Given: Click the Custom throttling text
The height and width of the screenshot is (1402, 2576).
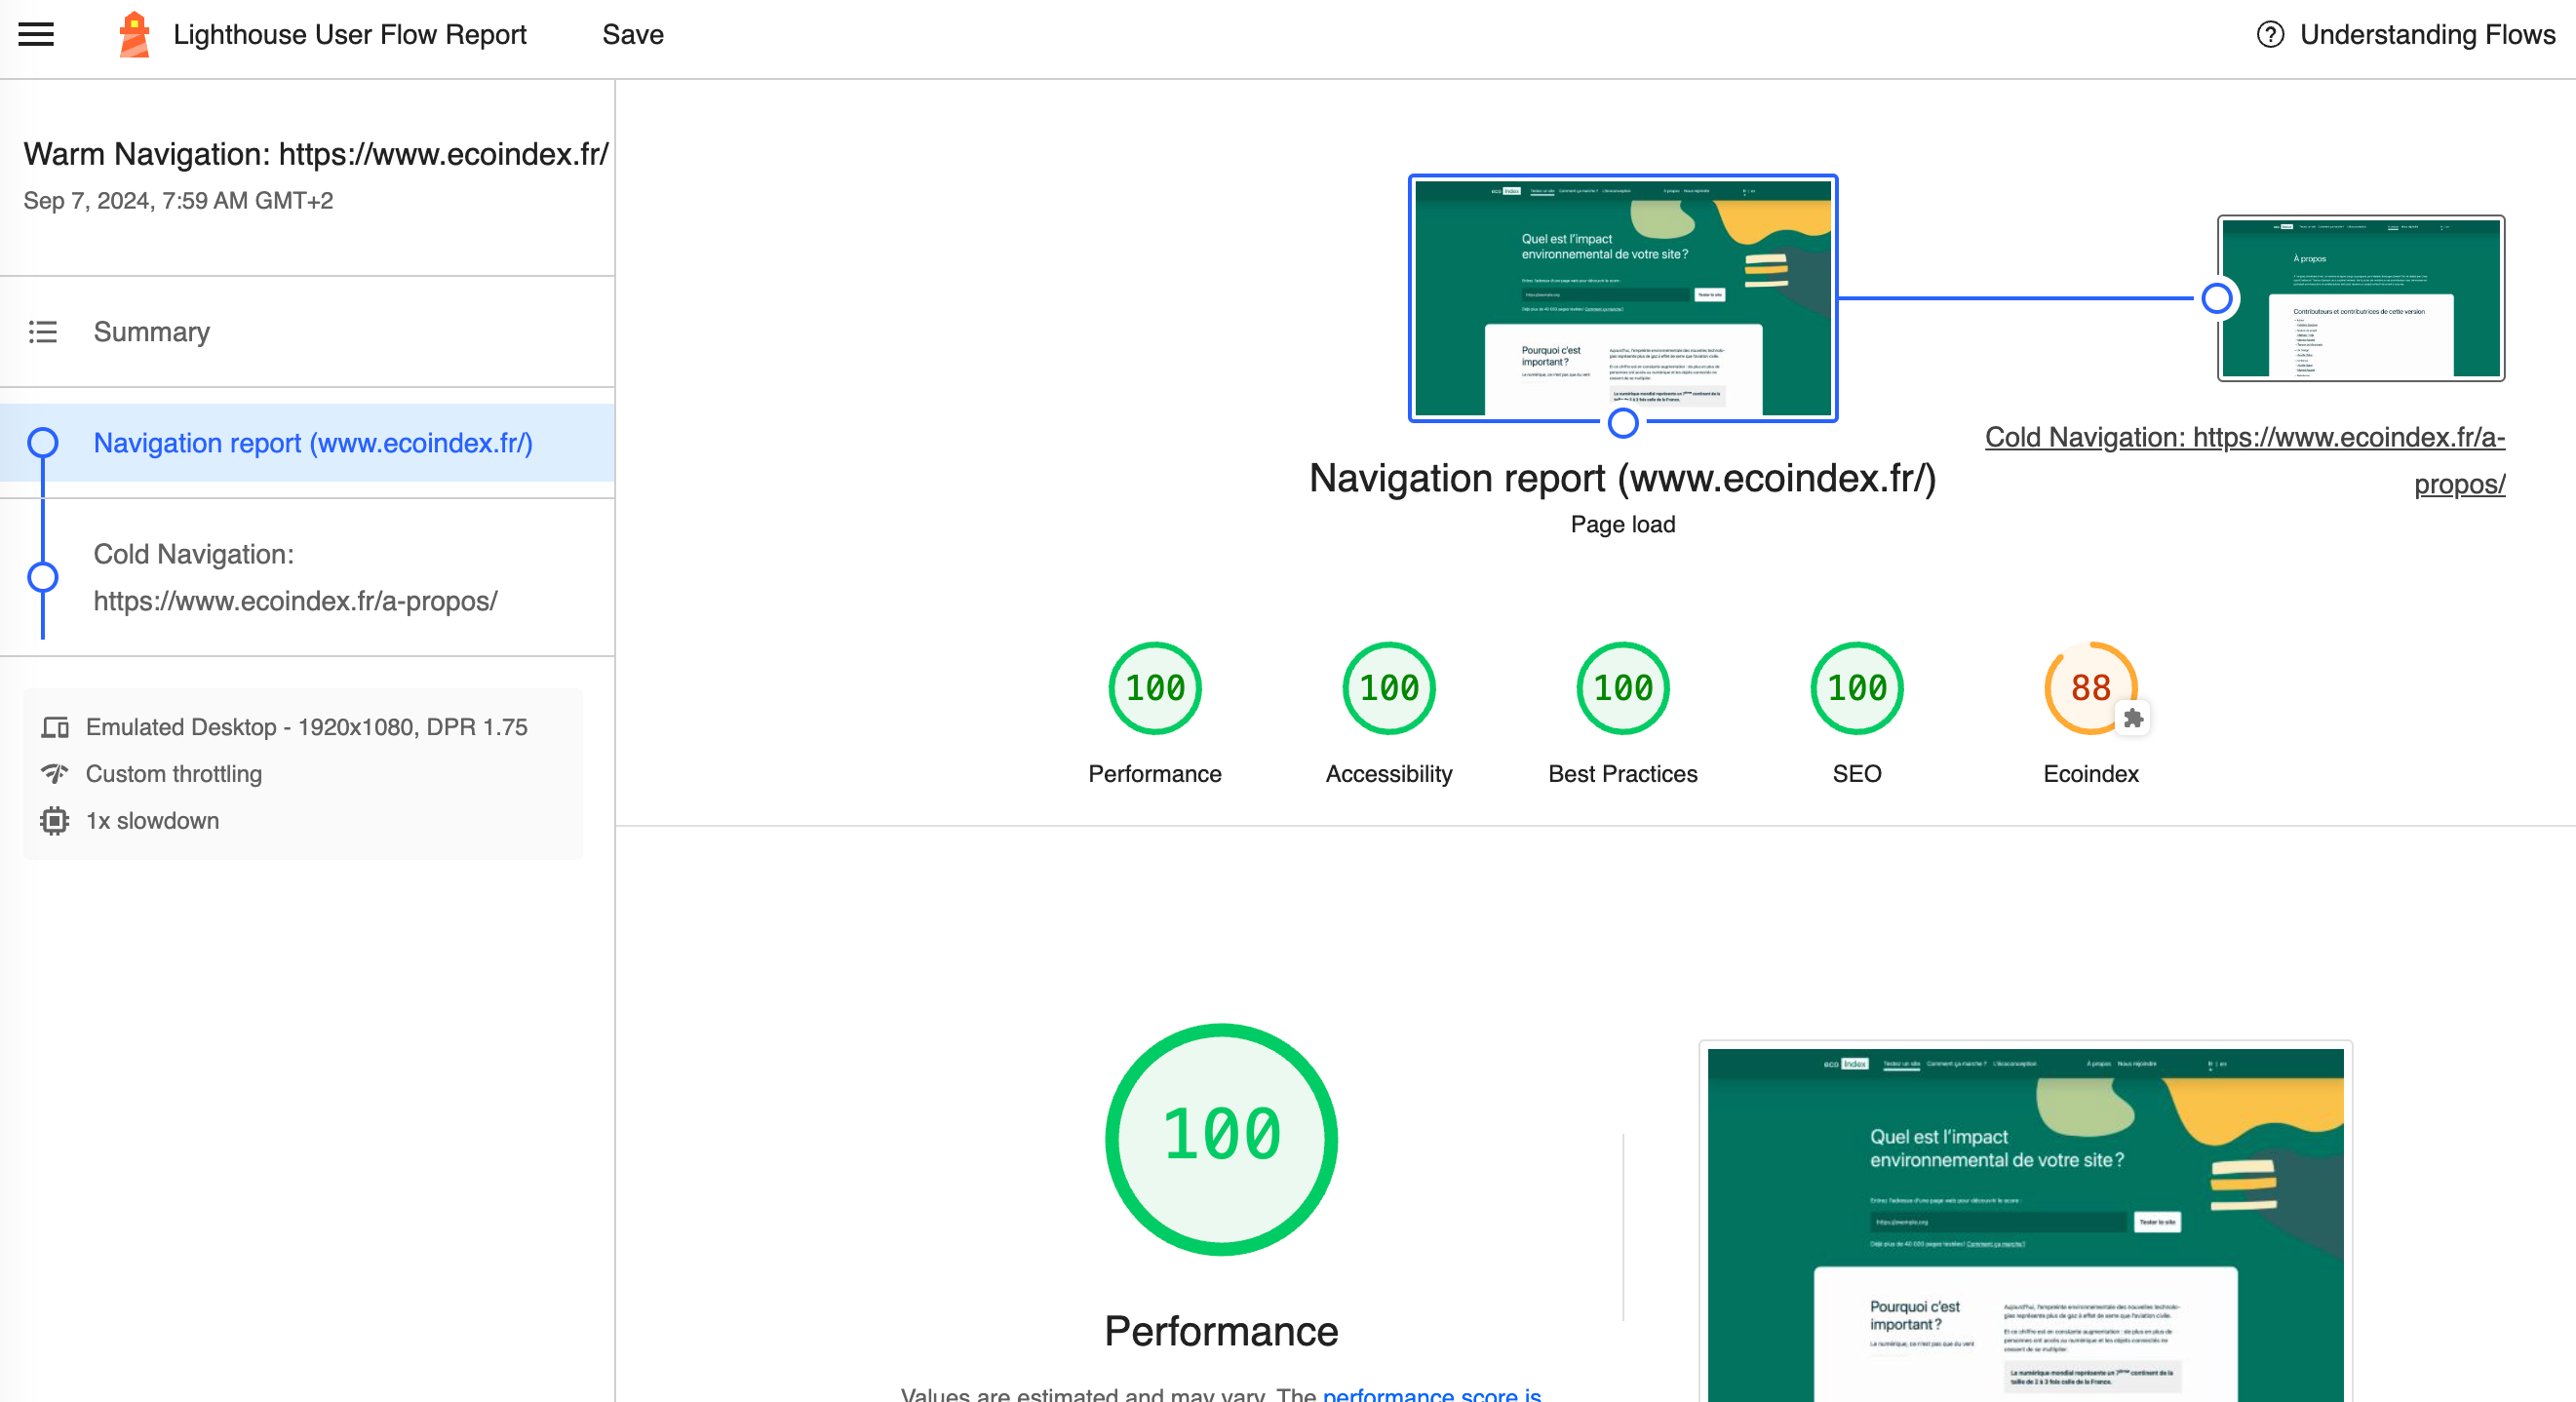Looking at the screenshot, I should pyautogui.click(x=174, y=774).
